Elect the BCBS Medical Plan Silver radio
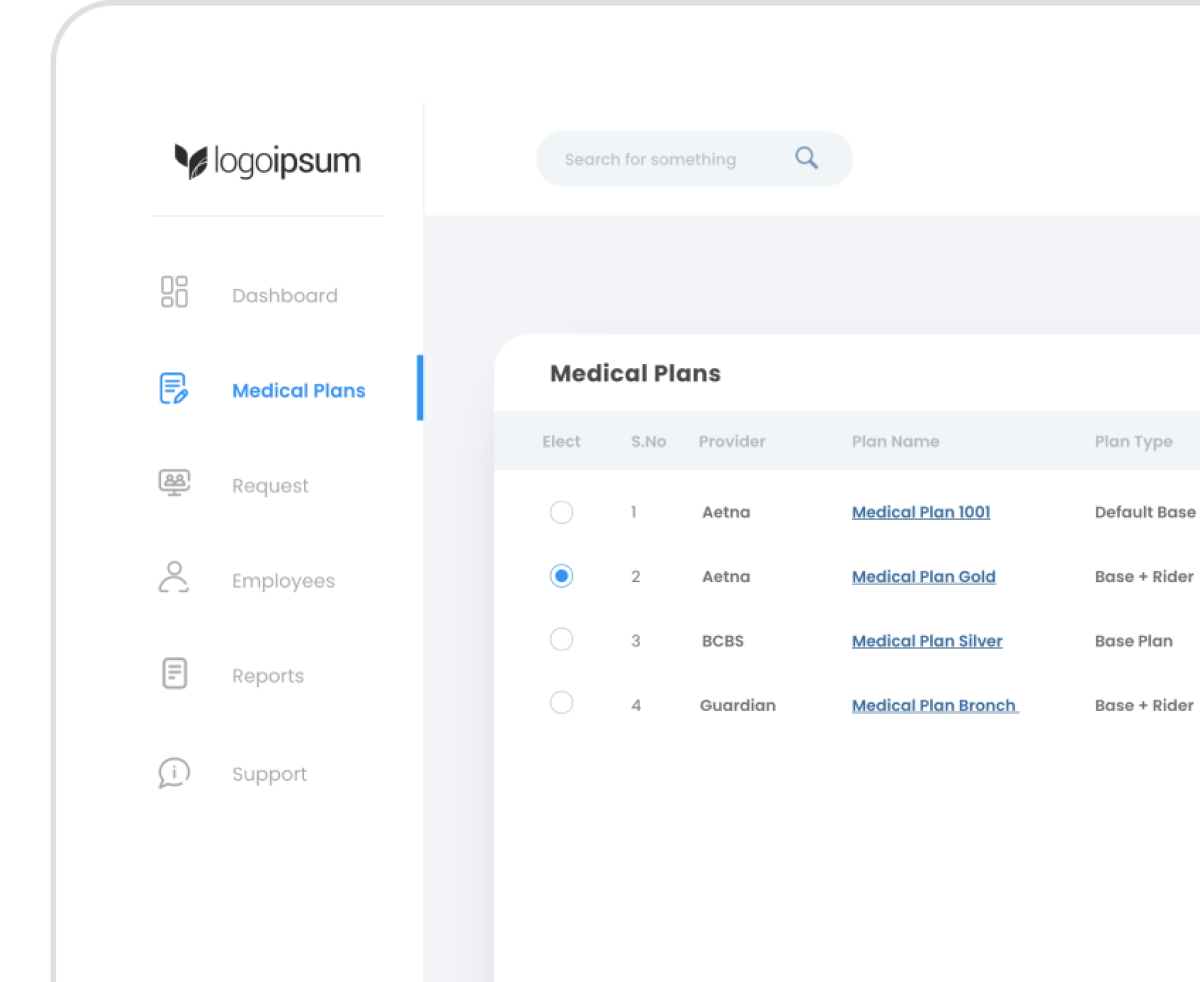Image resolution: width=1200 pixels, height=982 pixels. click(562, 640)
